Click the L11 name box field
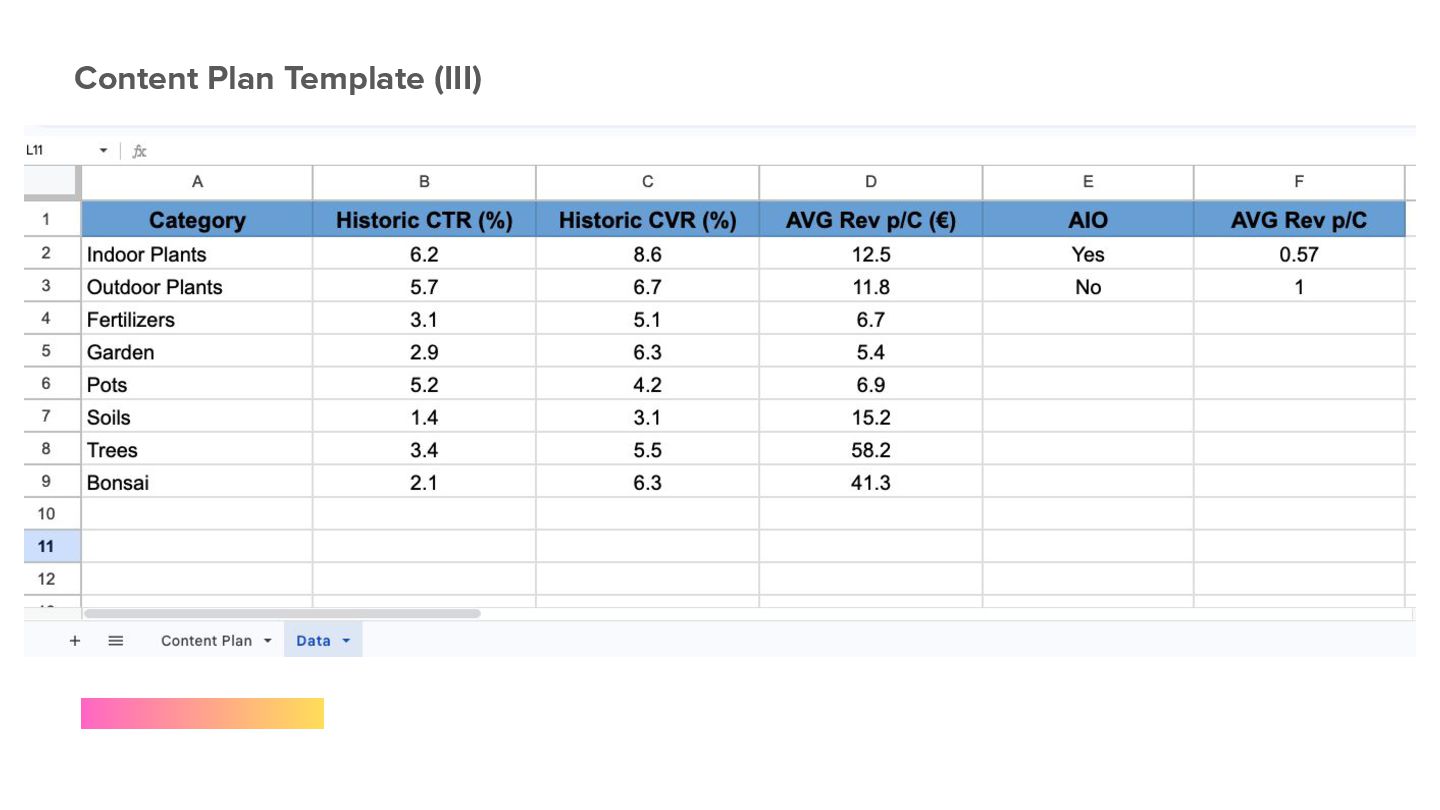 coord(50,150)
